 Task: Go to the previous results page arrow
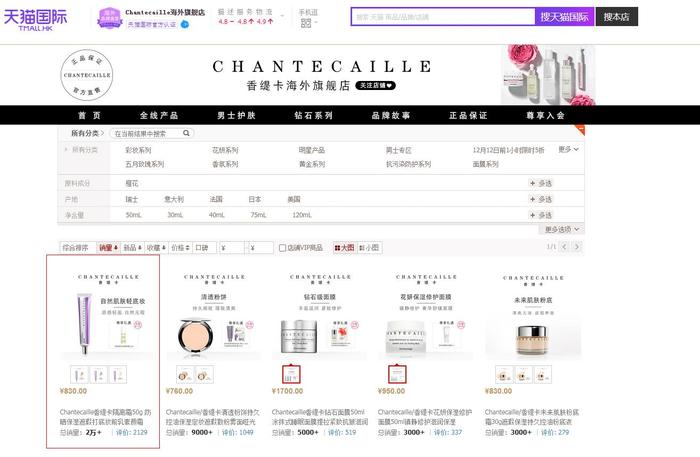[564, 247]
